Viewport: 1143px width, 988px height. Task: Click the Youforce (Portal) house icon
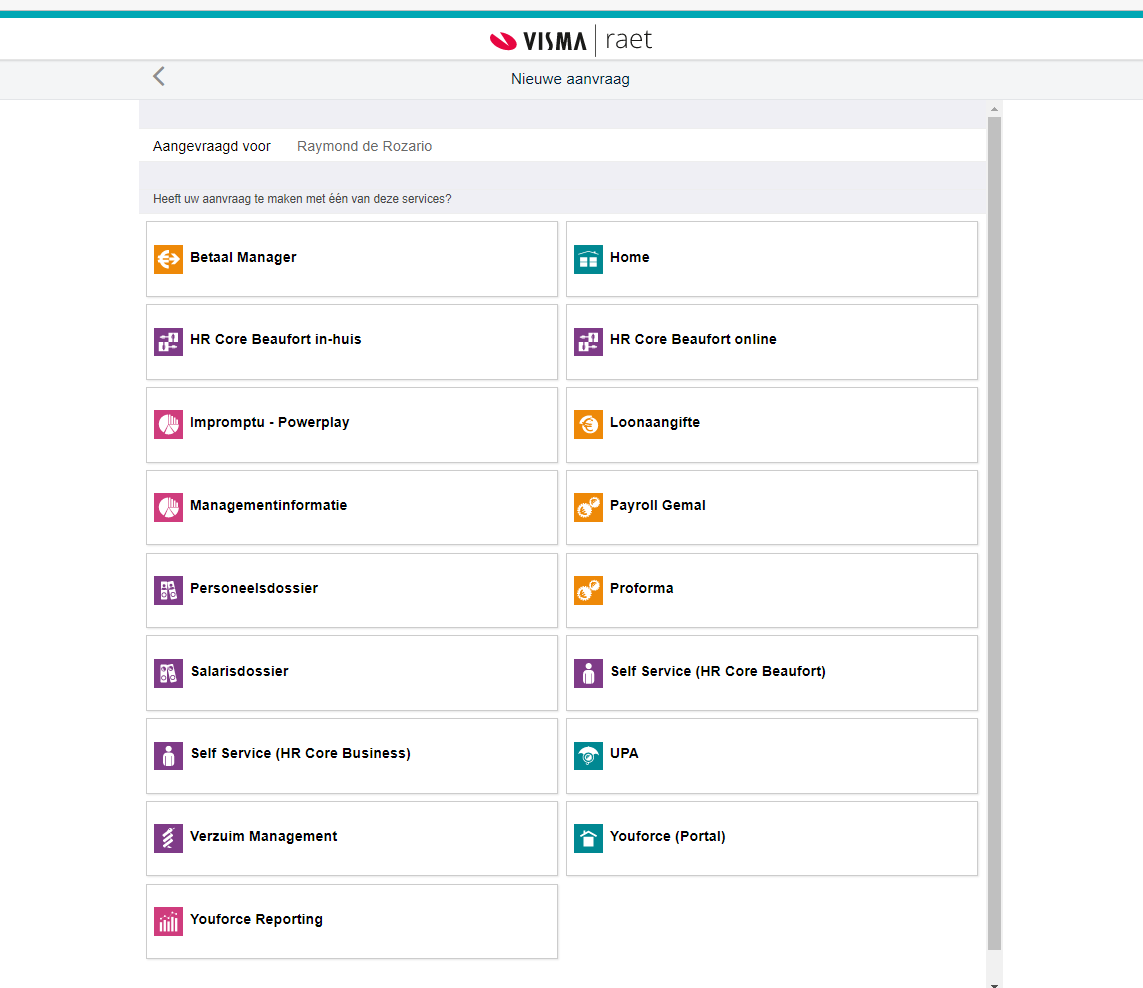tap(588, 839)
